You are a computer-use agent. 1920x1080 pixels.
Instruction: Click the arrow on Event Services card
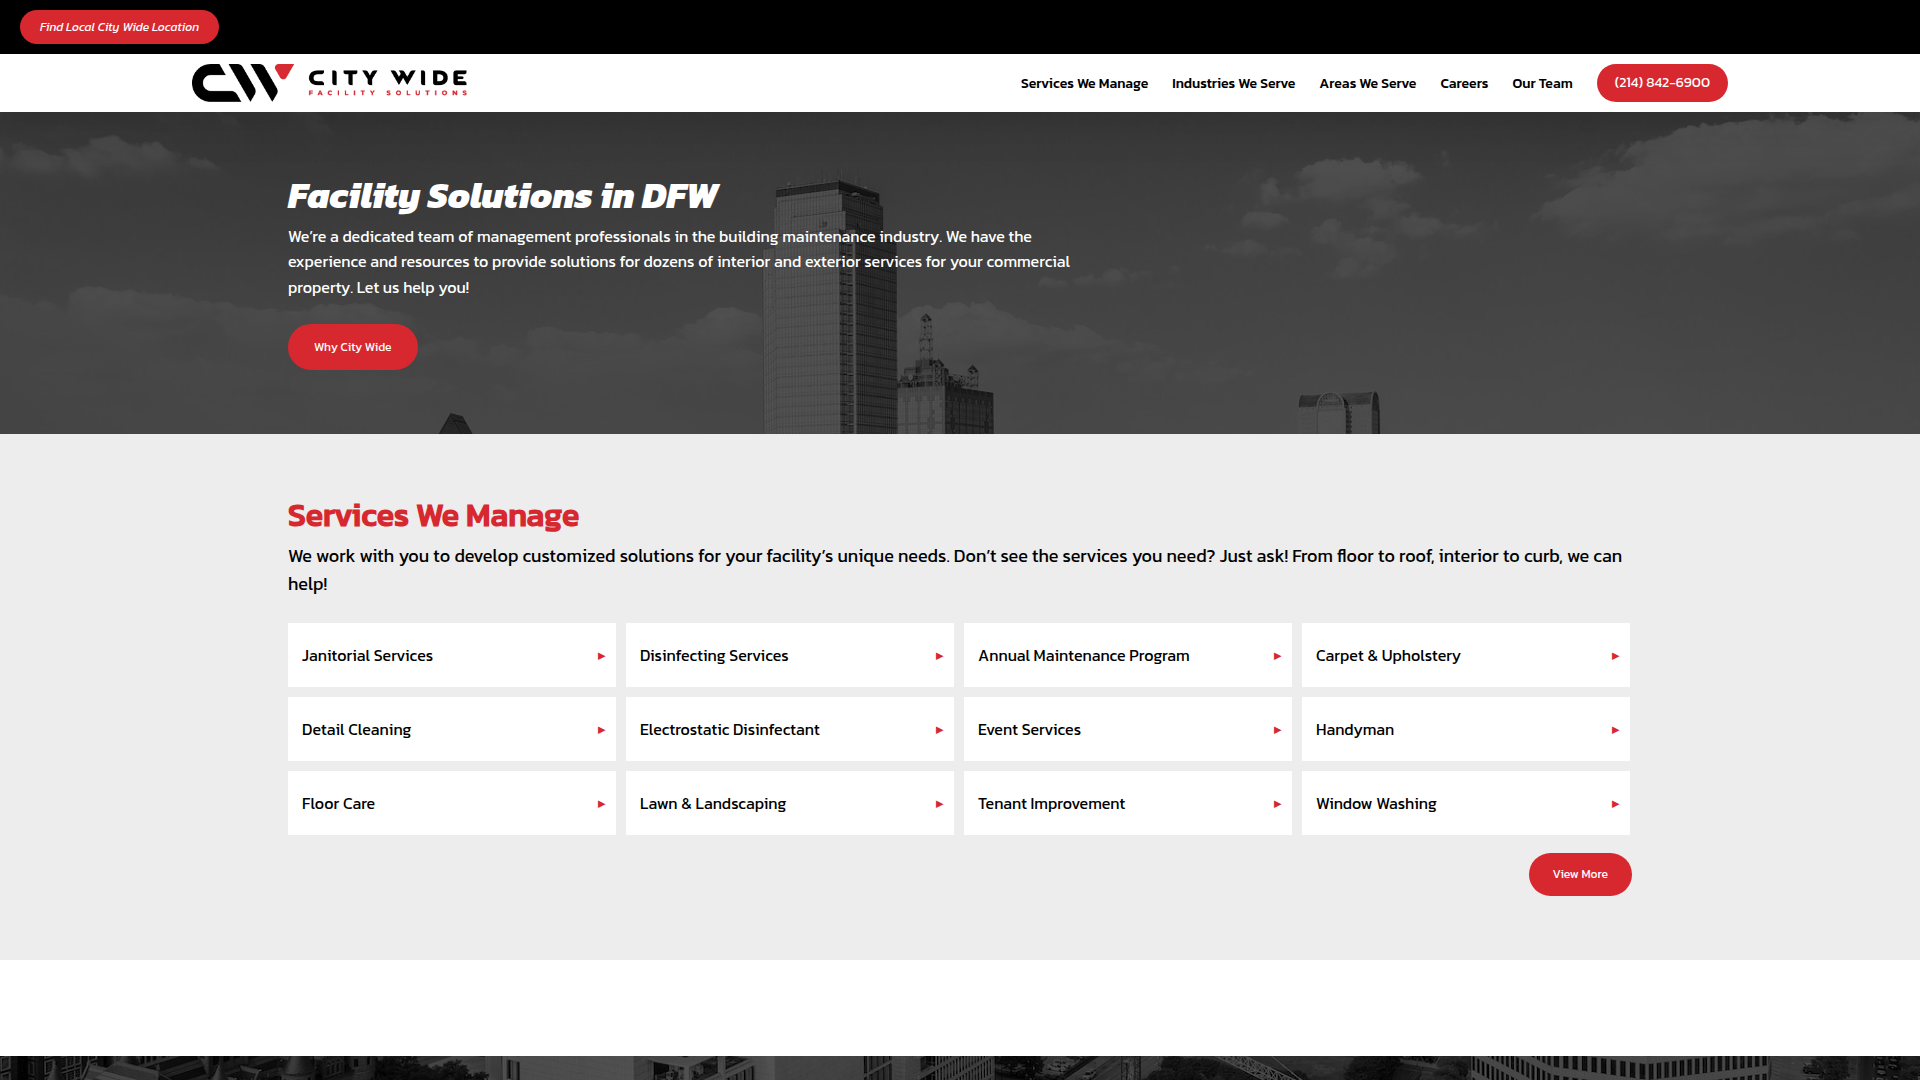1277,730
